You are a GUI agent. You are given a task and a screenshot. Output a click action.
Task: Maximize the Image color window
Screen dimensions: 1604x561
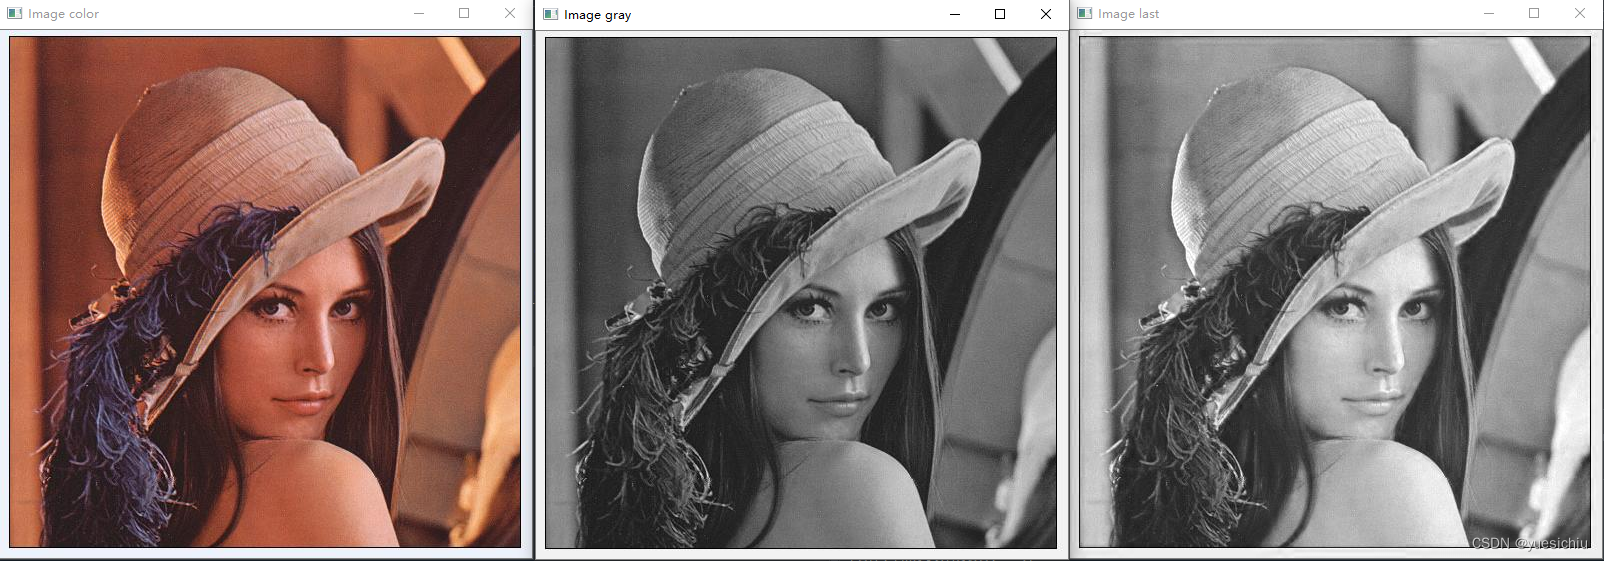pos(464,13)
